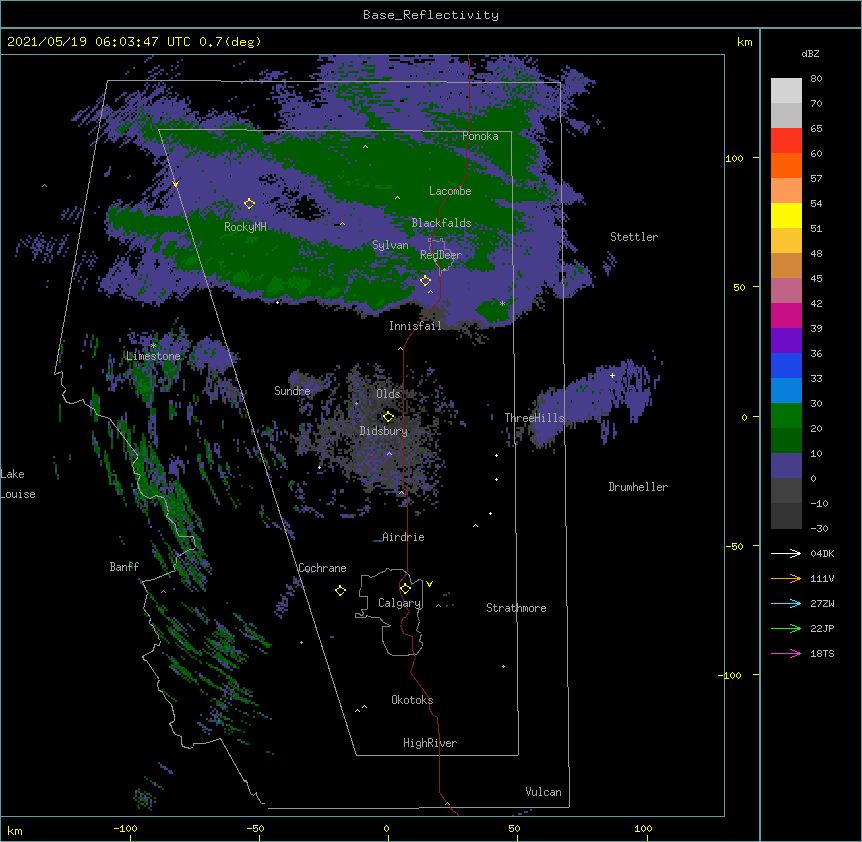Pick the red 60-65 dBZ swatch
Image resolution: width=862 pixels, height=842 pixels.
coord(786,141)
